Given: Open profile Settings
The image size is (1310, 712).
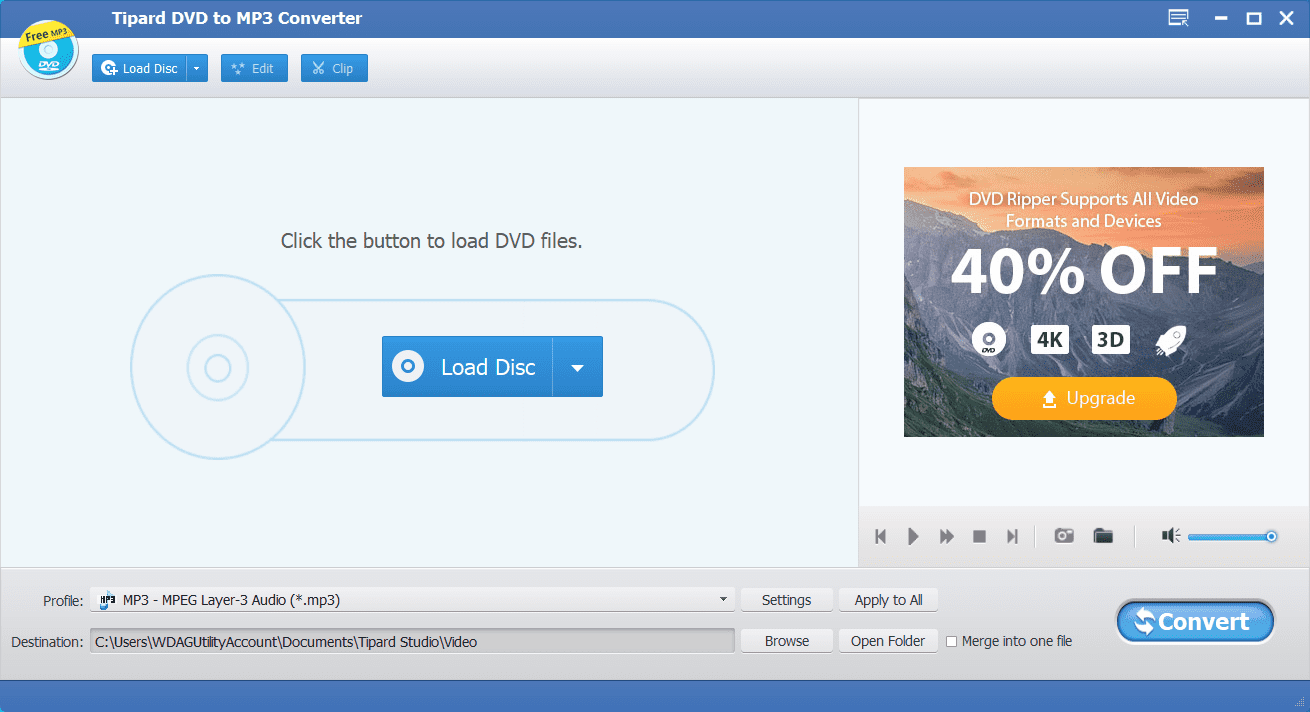Looking at the screenshot, I should pos(786,600).
